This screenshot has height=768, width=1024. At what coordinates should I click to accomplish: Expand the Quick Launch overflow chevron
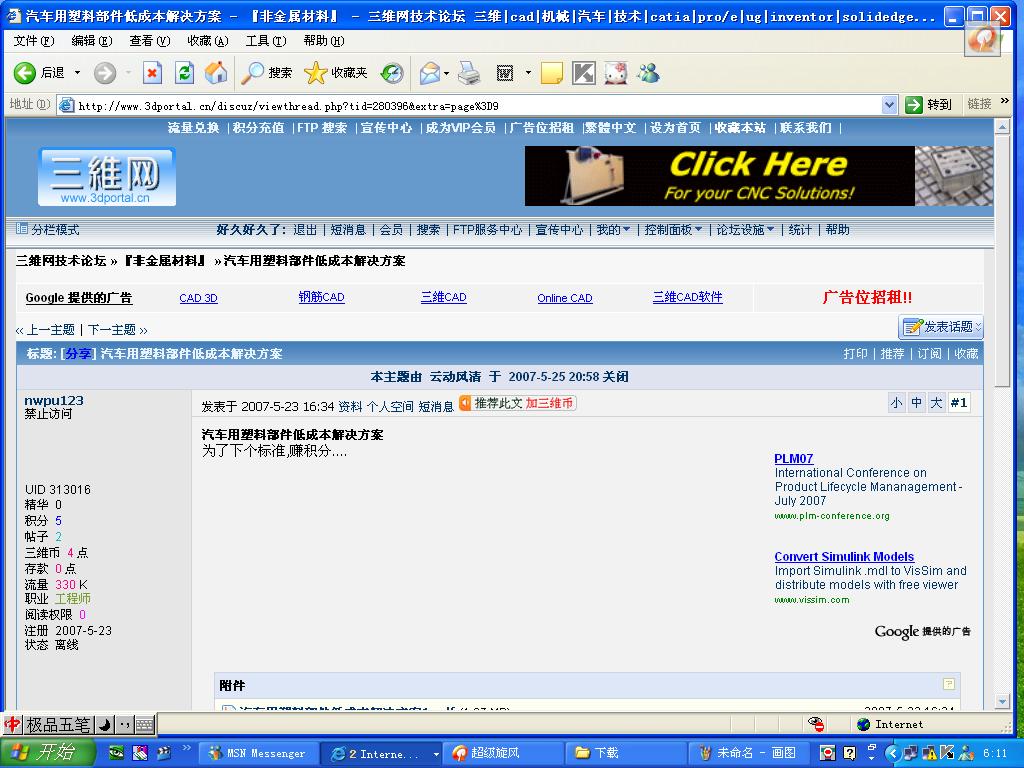click(185, 748)
